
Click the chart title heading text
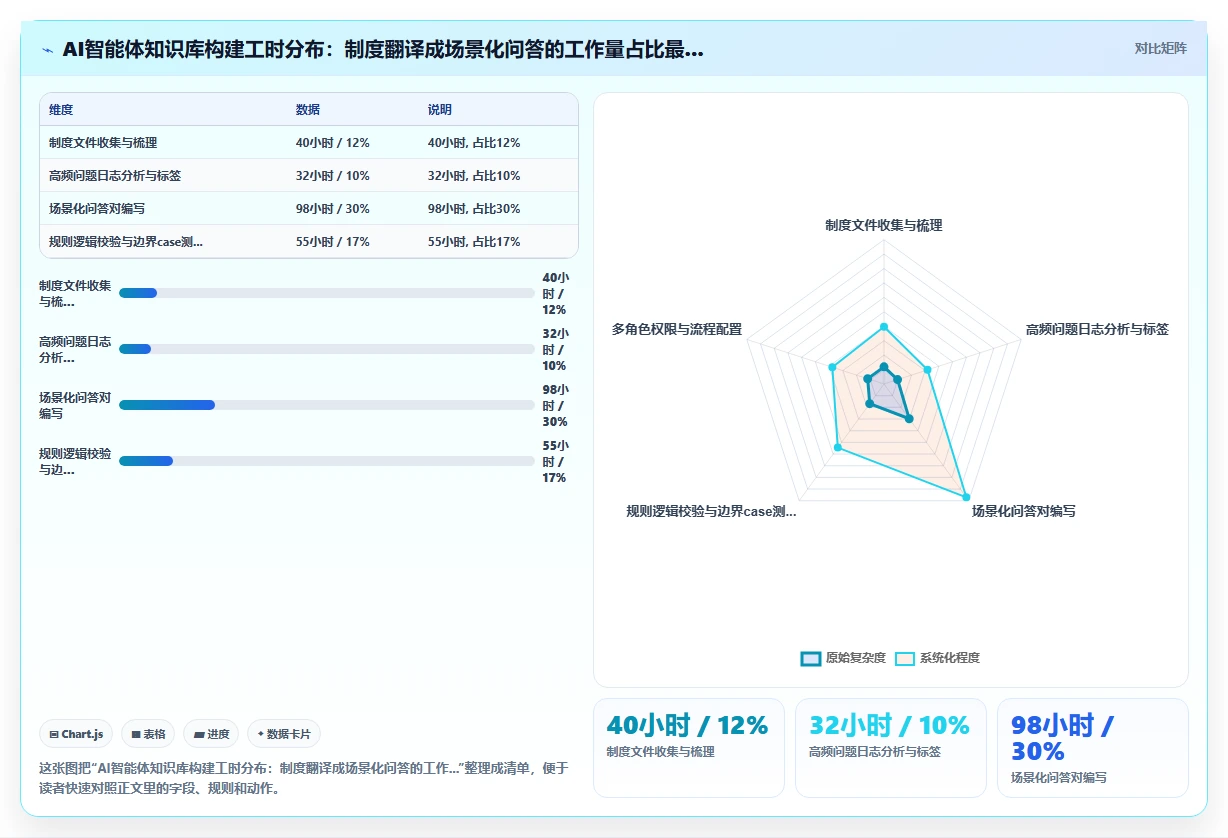pos(382,50)
